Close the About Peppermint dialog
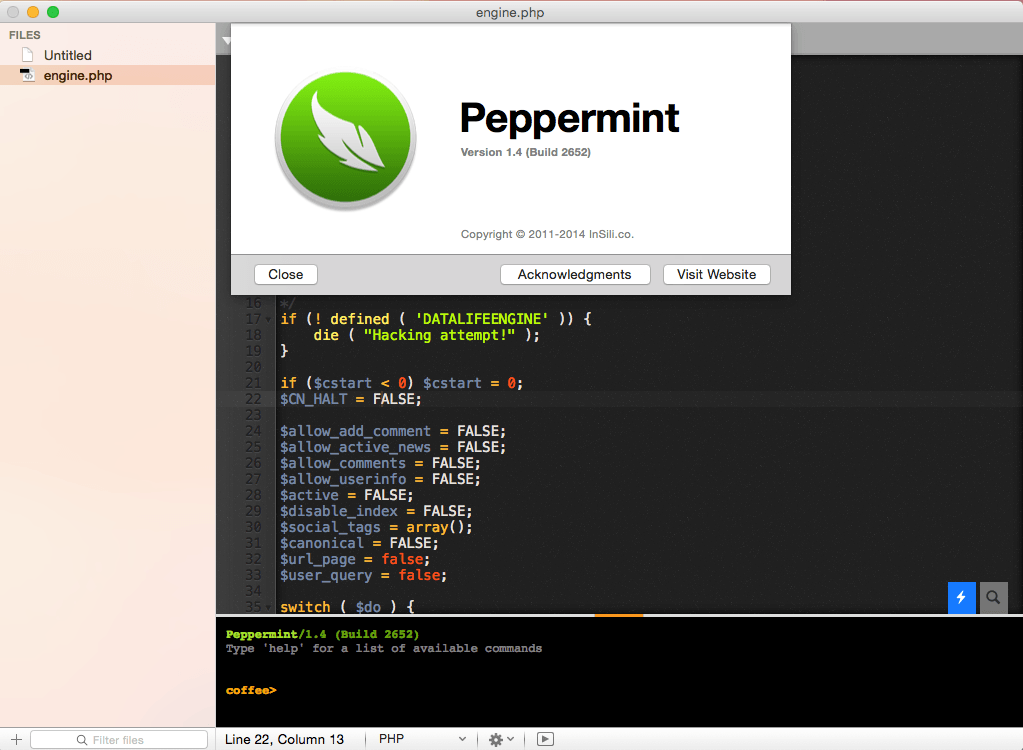 [286, 275]
